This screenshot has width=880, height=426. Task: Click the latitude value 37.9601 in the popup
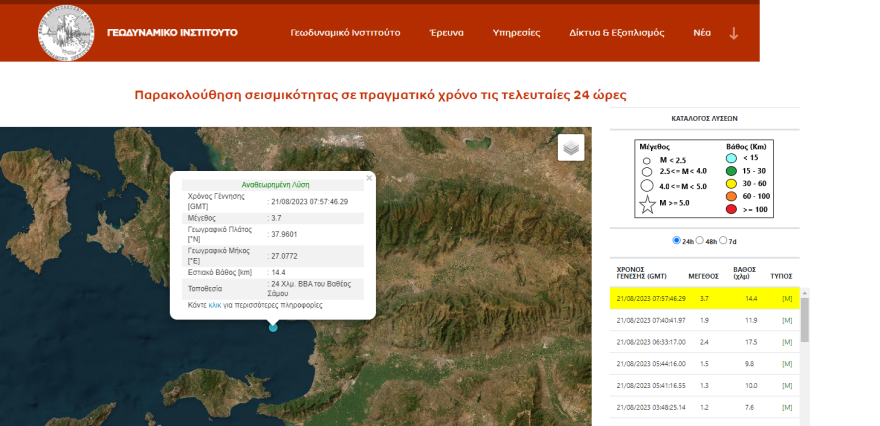(284, 234)
